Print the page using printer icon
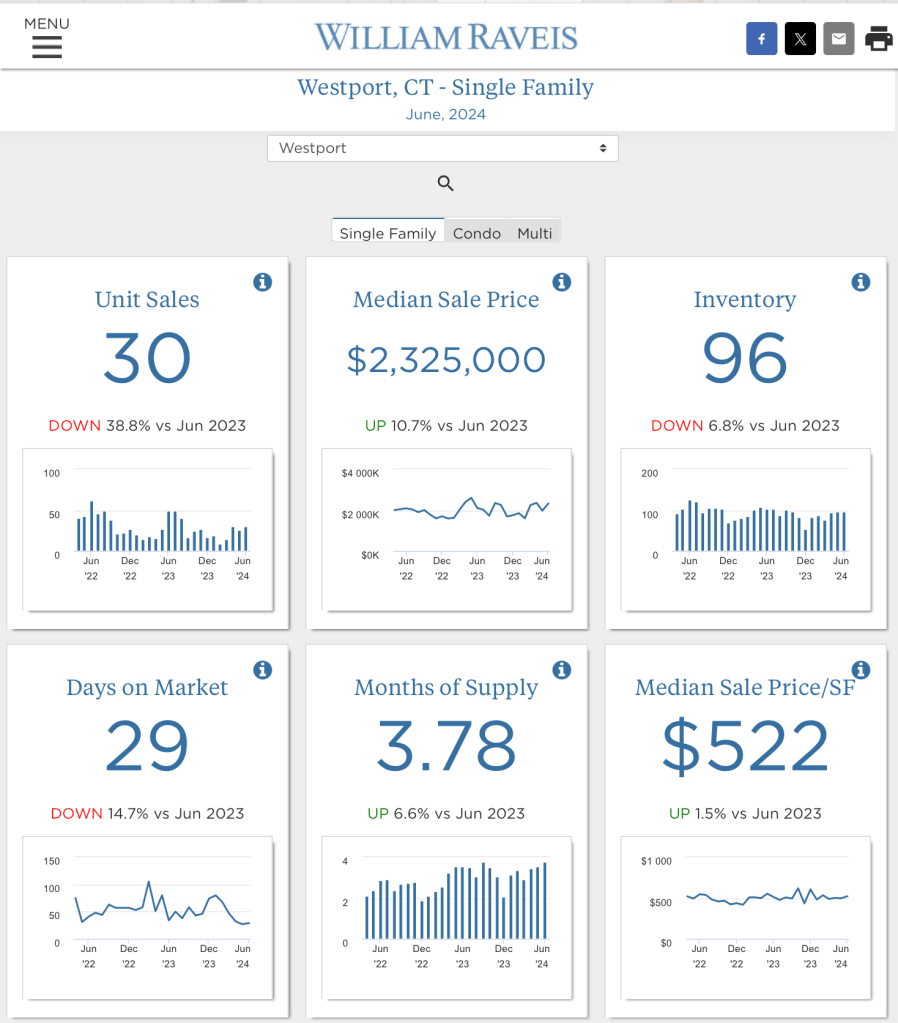898x1023 pixels. pyautogui.click(x=878, y=39)
